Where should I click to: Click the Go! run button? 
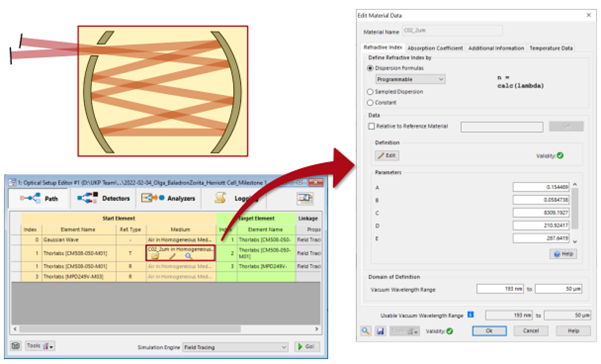[x=307, y=346]
